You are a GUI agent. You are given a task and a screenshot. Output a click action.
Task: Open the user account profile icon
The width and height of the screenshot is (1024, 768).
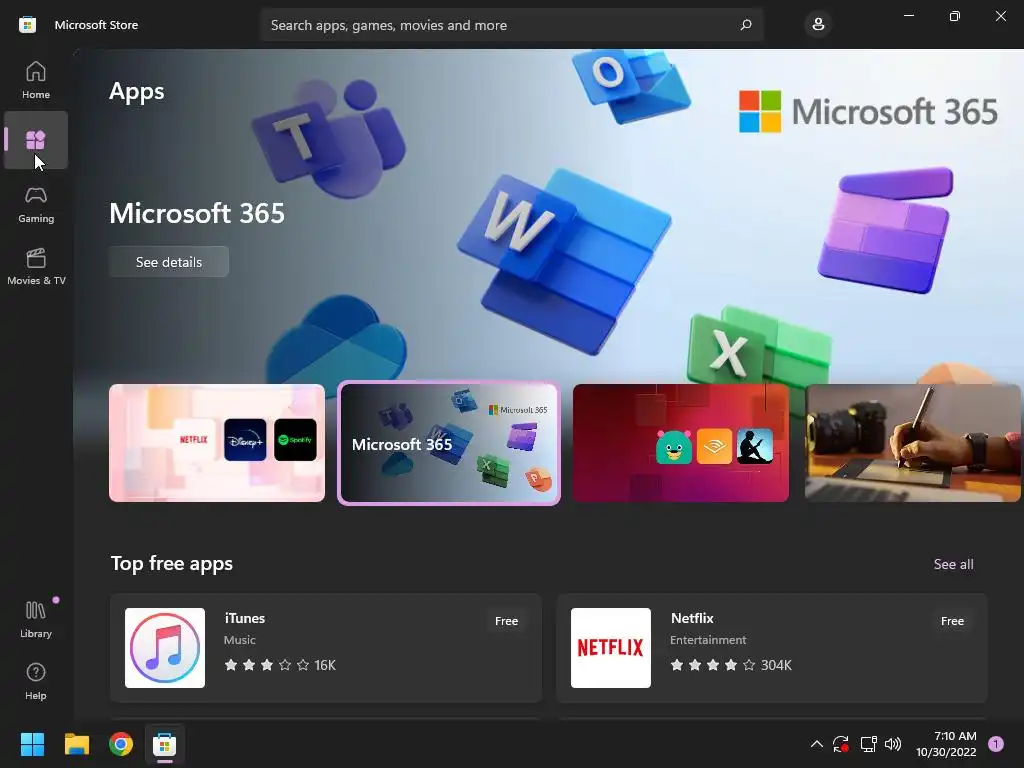[x=818, y=25]
